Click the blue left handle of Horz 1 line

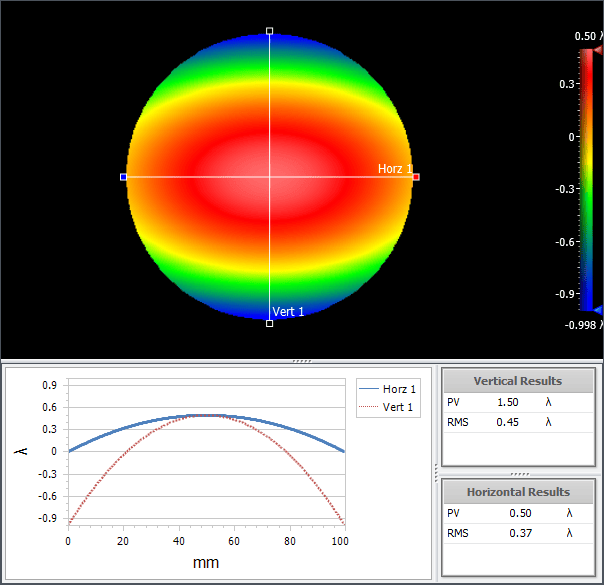pos(124,177)
